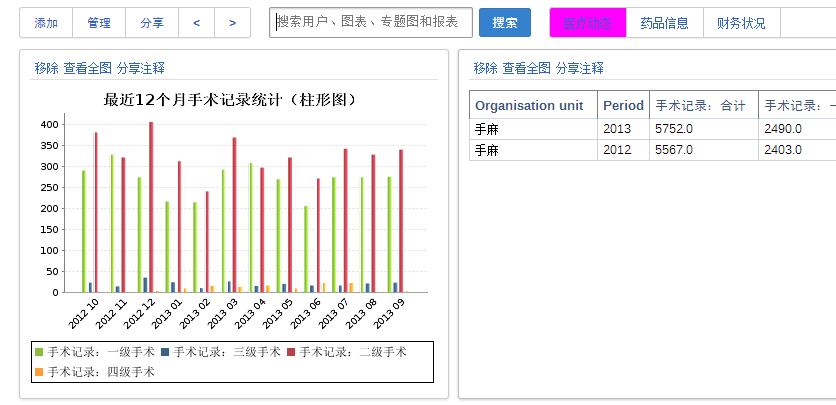Click 分享注释 in the table panel
Screen dimensions: 836x405
click(x=580, y=68)
